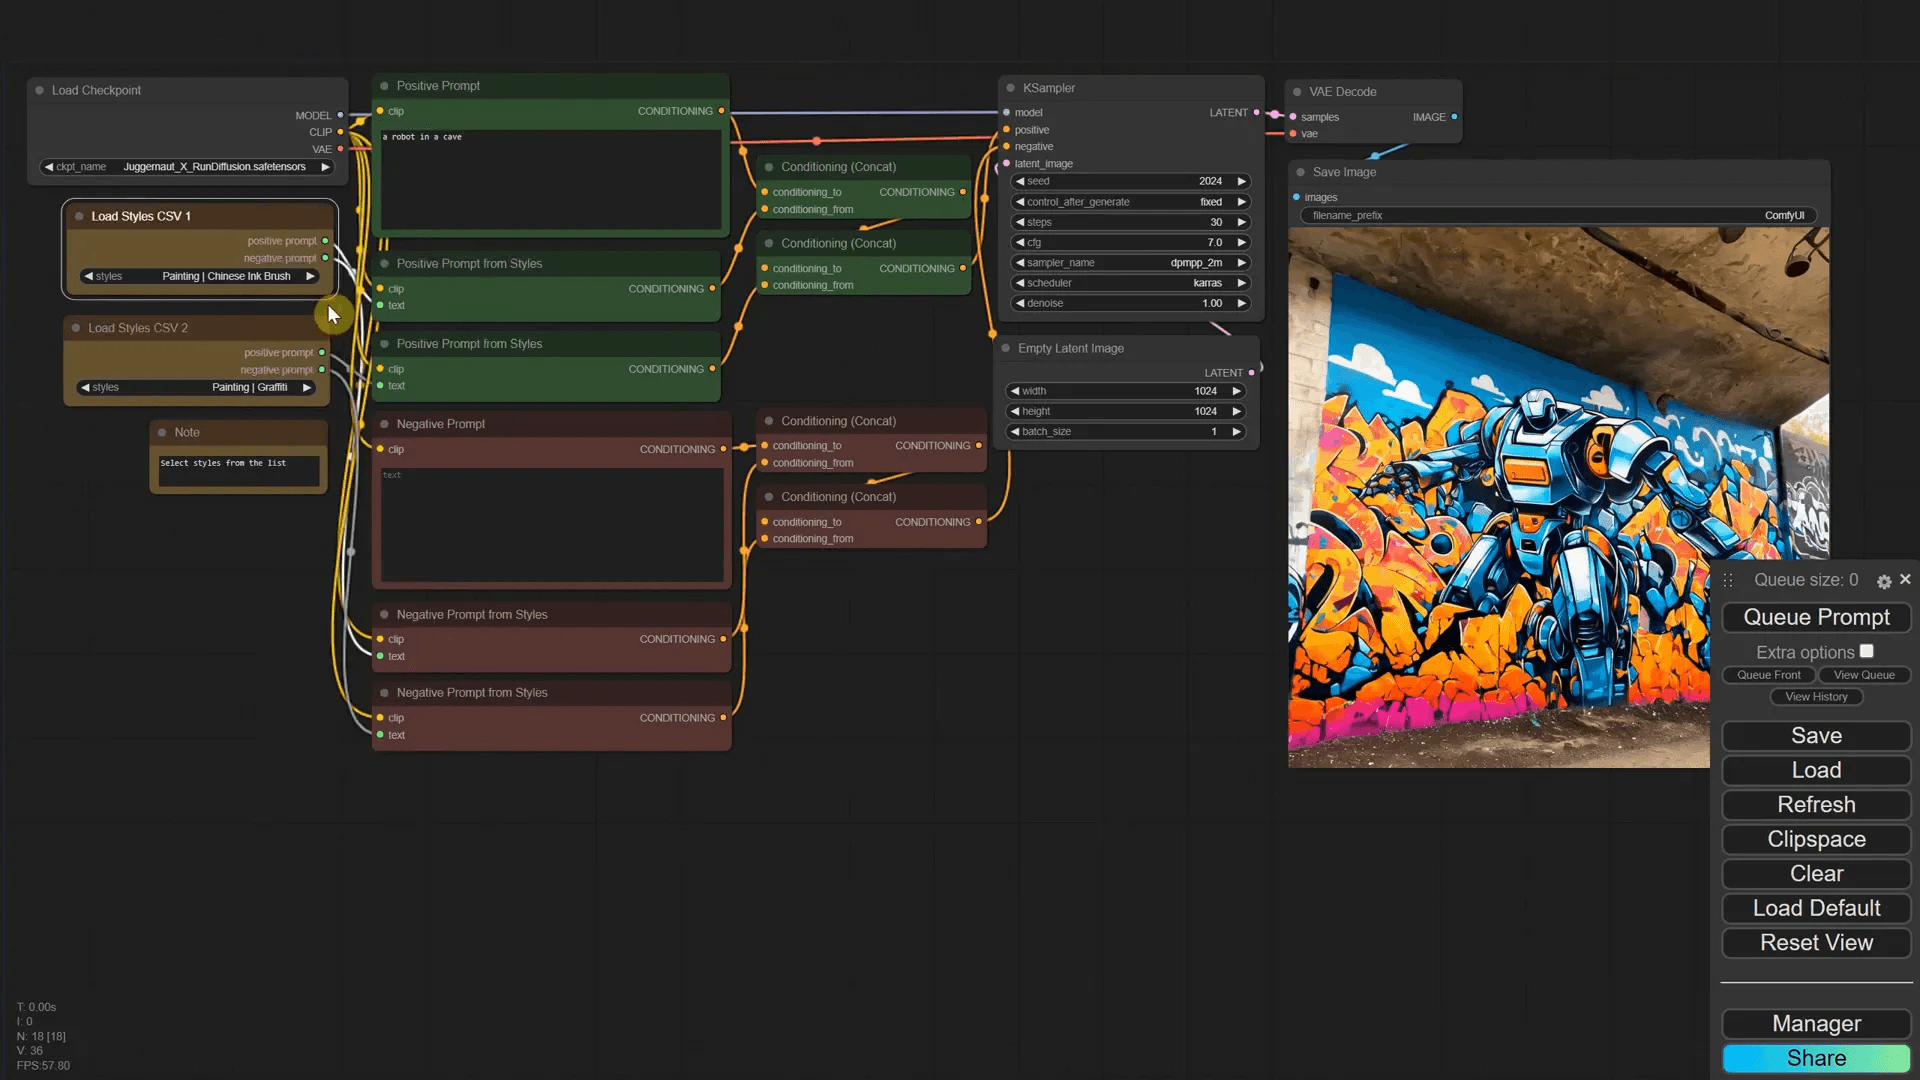
Task: Open the sampler_name dpmpp_2m selector
Action: tap(1130, 263)
